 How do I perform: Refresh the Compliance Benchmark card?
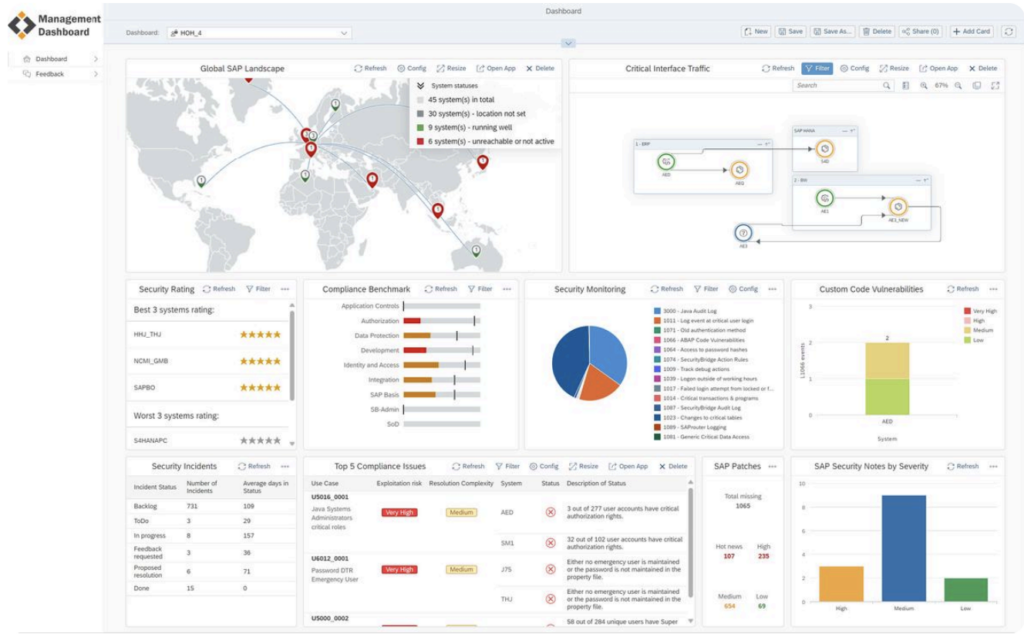pyautogui.click(x=441, y=289)
